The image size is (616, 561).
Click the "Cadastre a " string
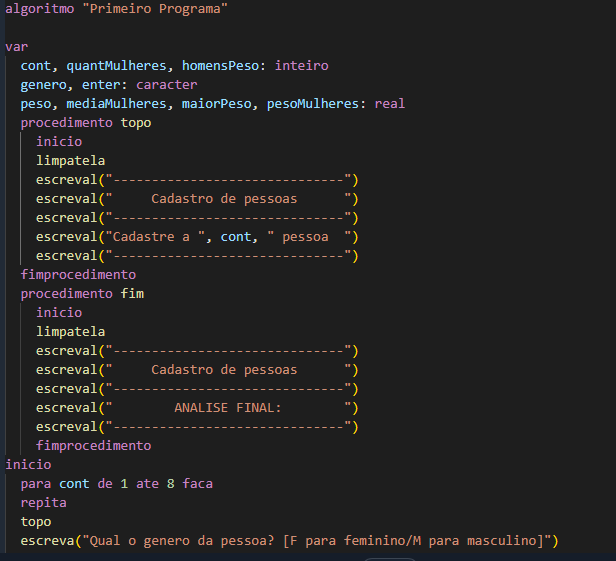(155, 237)
